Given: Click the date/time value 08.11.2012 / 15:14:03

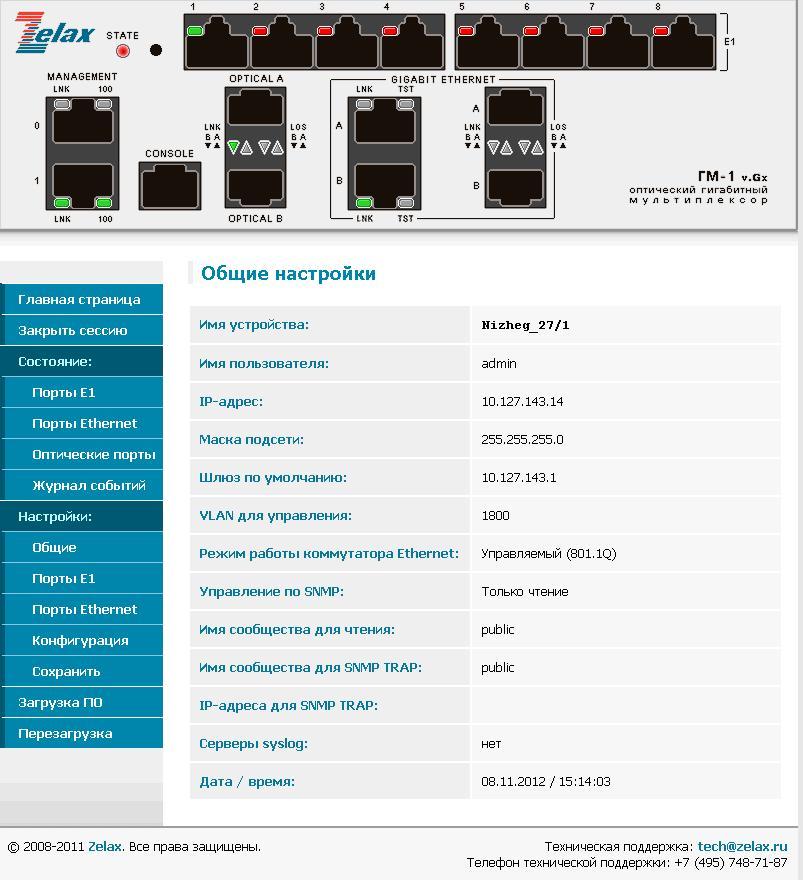Looking at the screenshot, I should (x=545, y=781).
